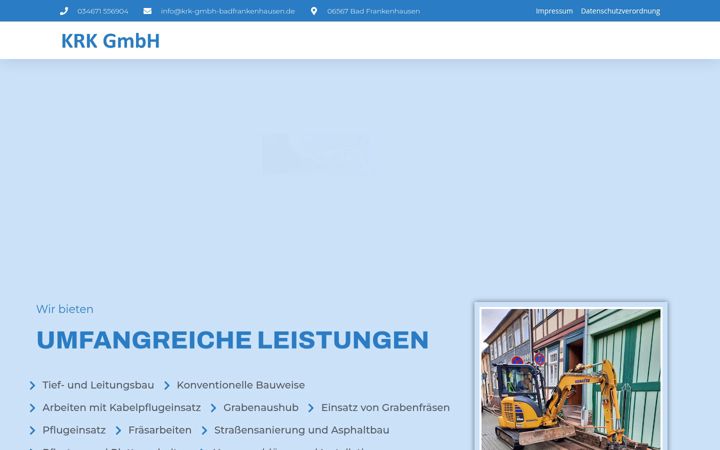Select the text Tief- und Leitungsbau
The width and height of the screenshot is (720, 450).
pos(98,385)
